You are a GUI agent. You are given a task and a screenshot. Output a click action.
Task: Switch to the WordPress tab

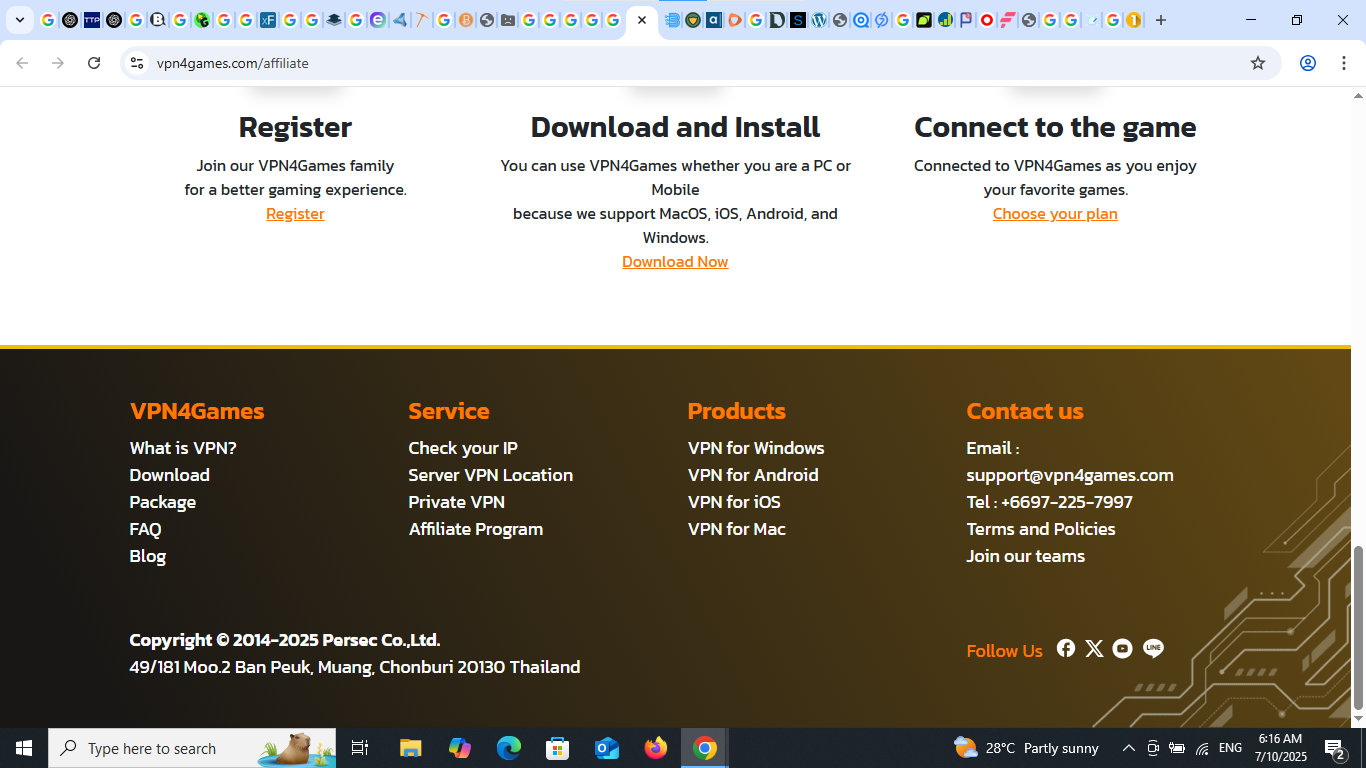tap(819, 20)
